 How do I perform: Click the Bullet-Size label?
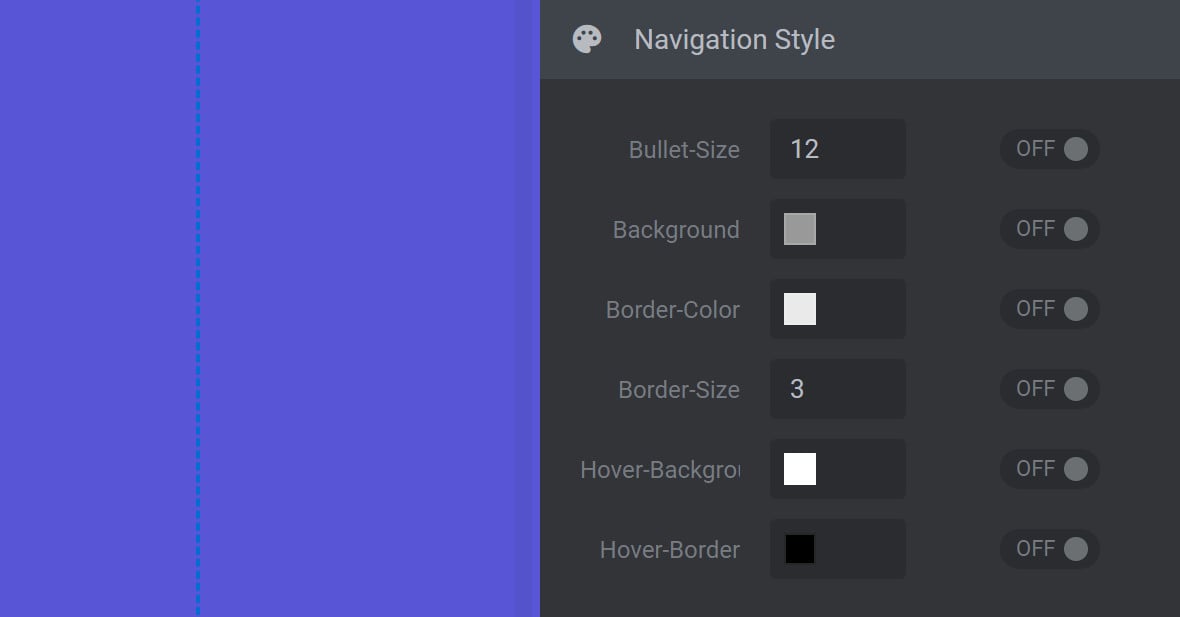point(684,150)
